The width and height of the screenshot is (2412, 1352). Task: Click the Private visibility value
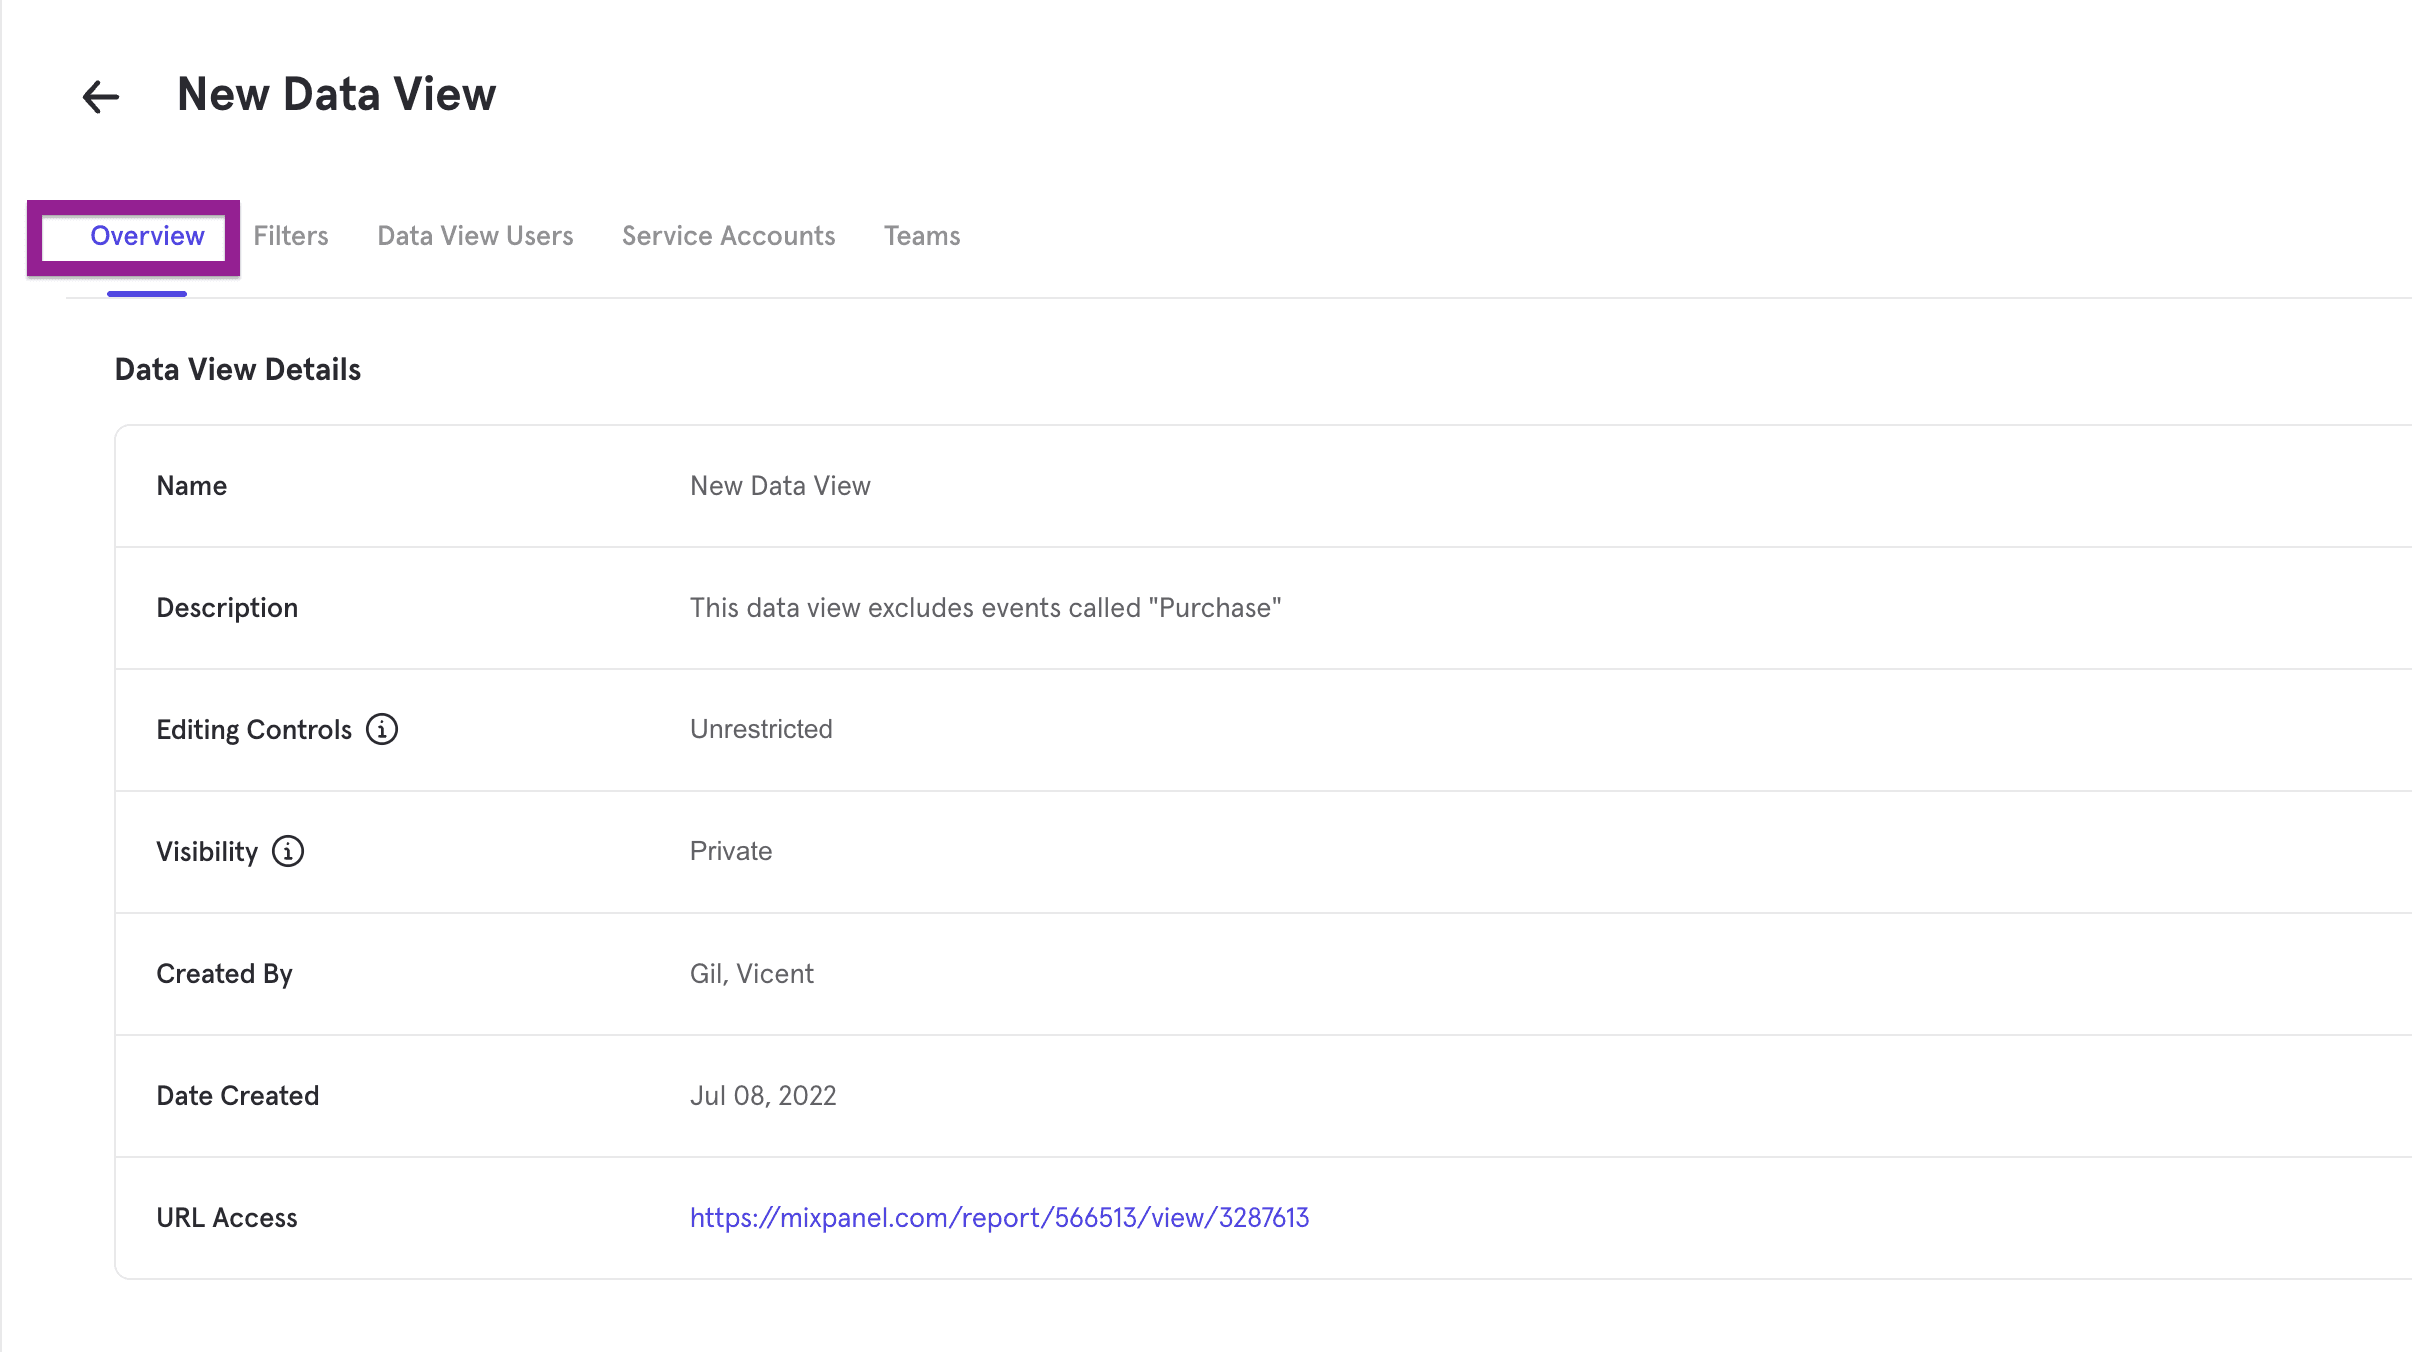[x=730, y=851]
